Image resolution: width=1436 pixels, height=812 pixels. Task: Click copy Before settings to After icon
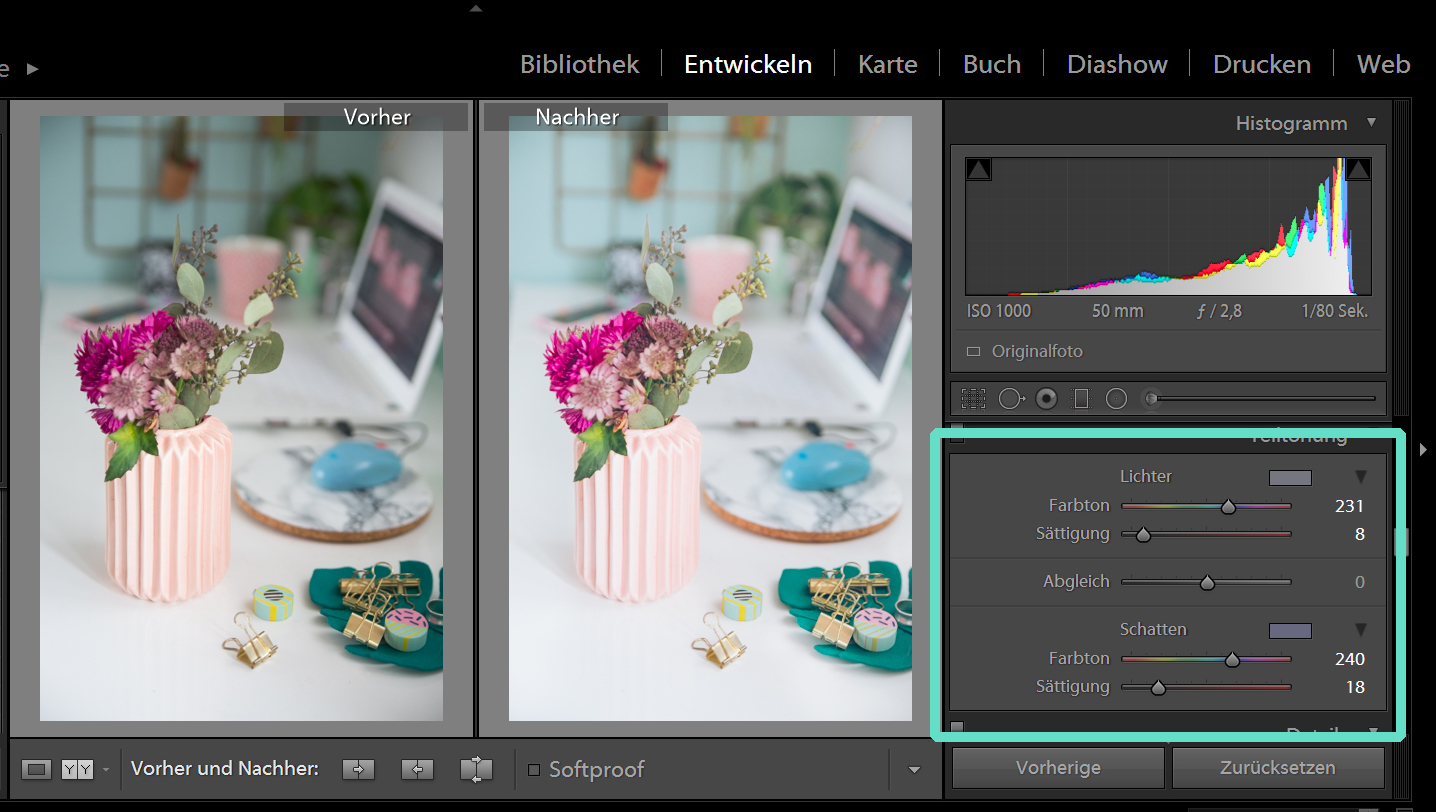[358, 769]
